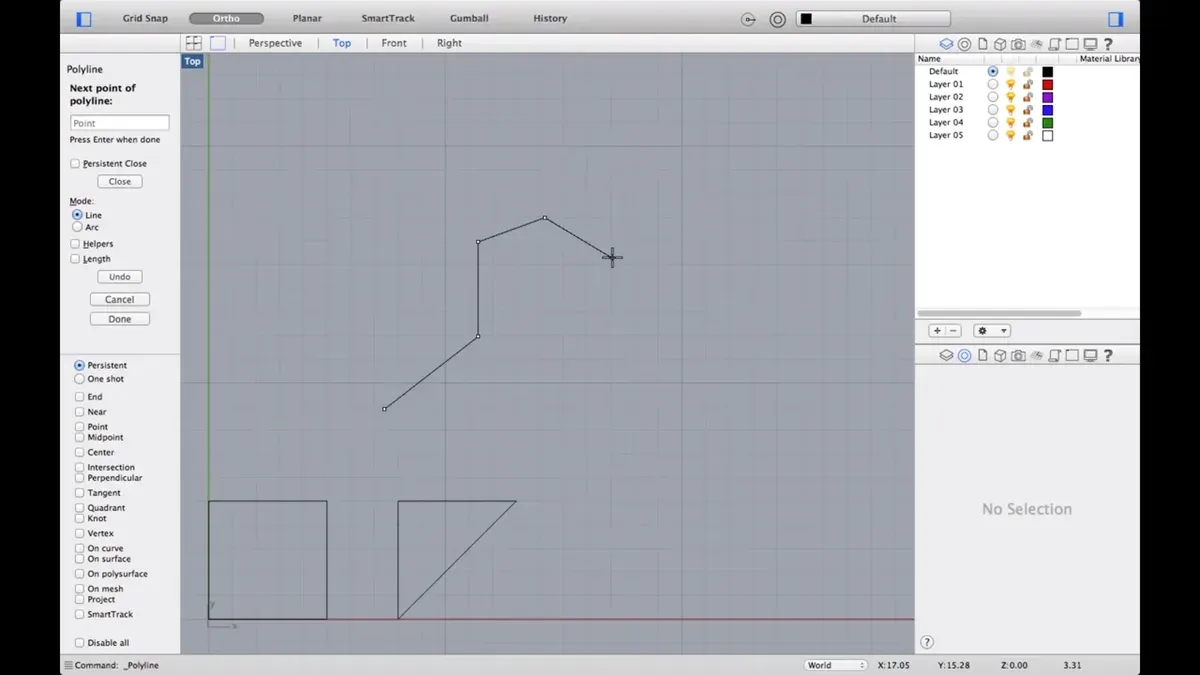Click the Cancel button
The image size is (1200, 675).
(x=120, y=299)
